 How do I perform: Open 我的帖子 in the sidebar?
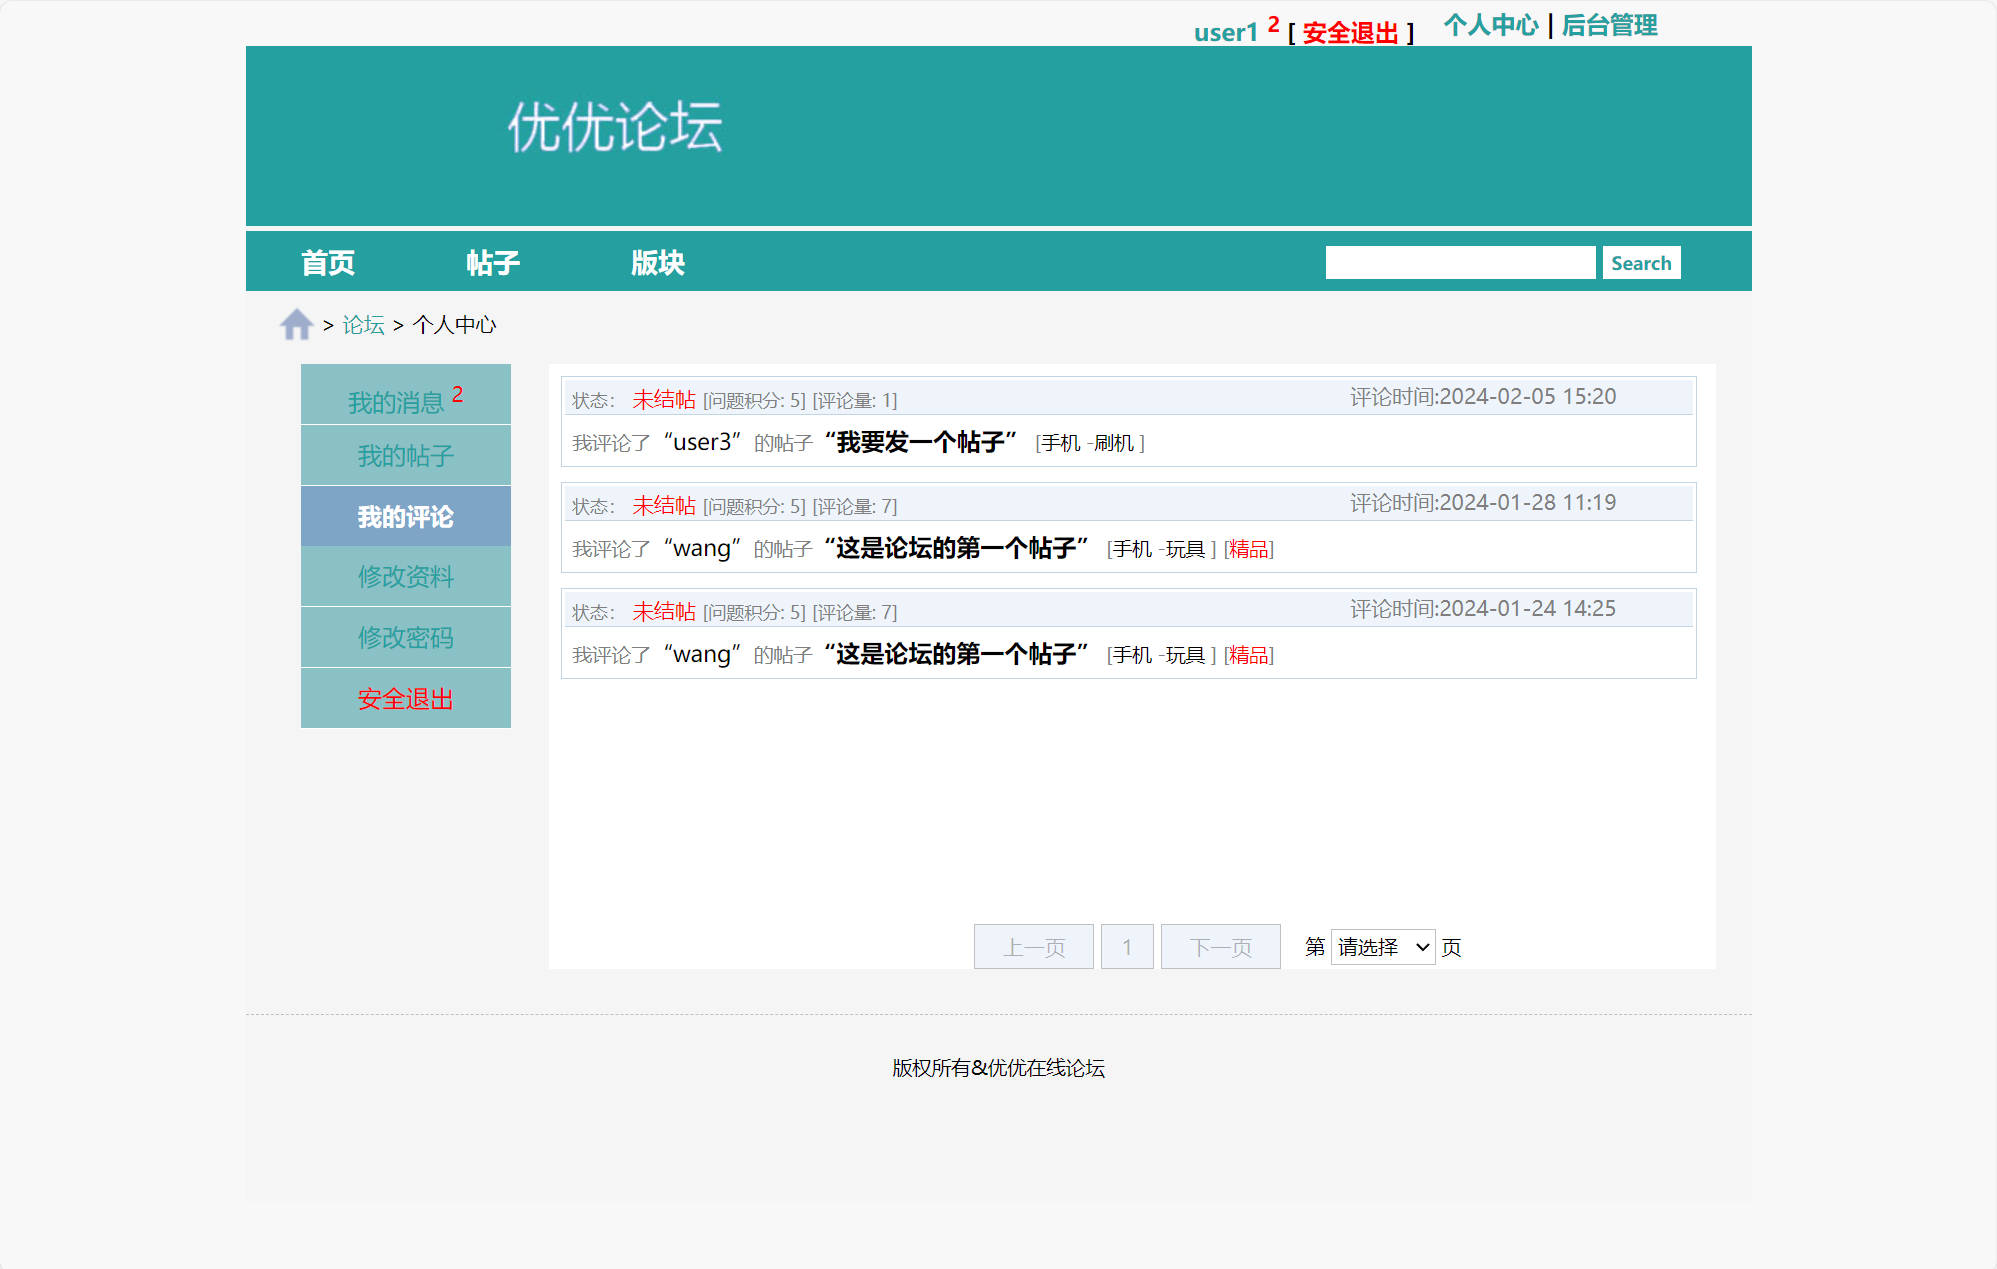[x=405, y=456]
